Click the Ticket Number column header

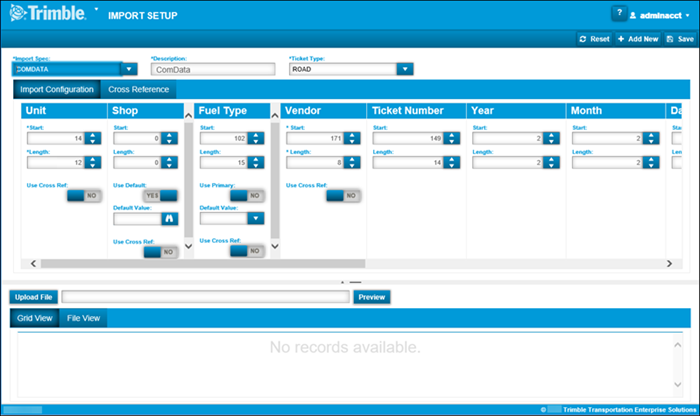point(416,111)
